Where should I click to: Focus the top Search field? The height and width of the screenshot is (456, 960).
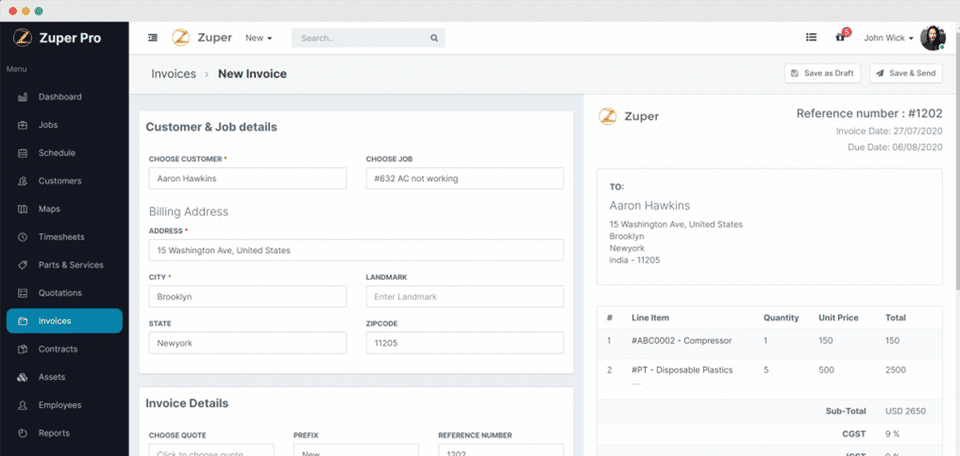(x=368, y=38)
